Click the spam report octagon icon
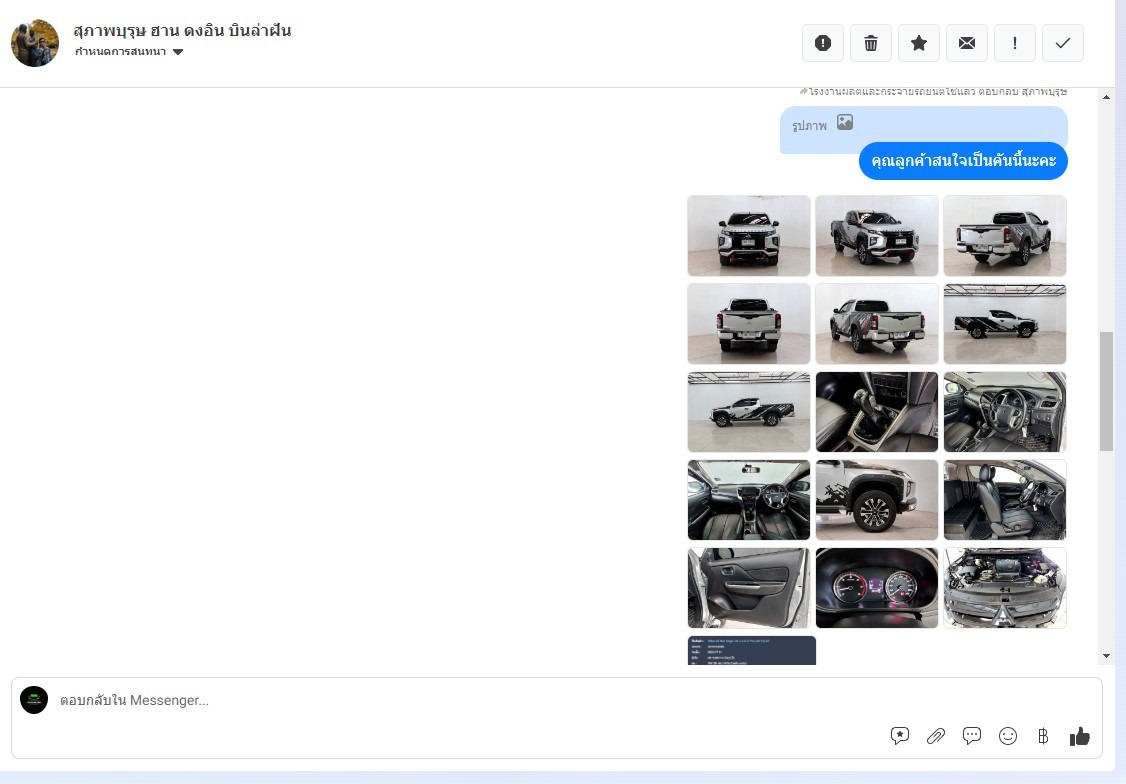 [x=823, y=43]
